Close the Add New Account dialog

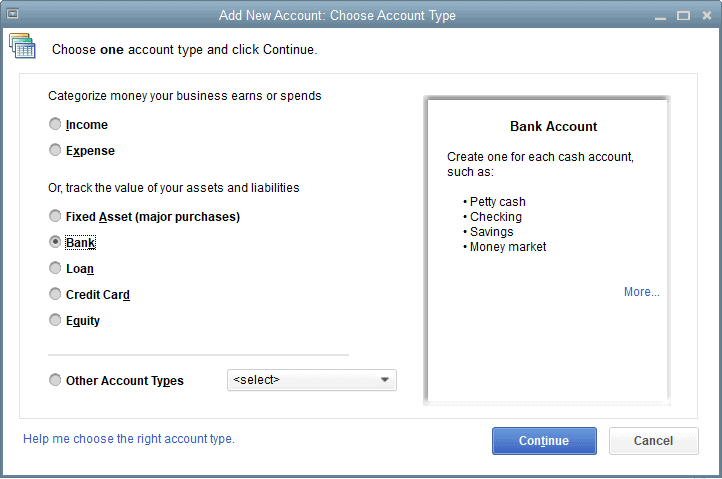(x=705, y=15)
